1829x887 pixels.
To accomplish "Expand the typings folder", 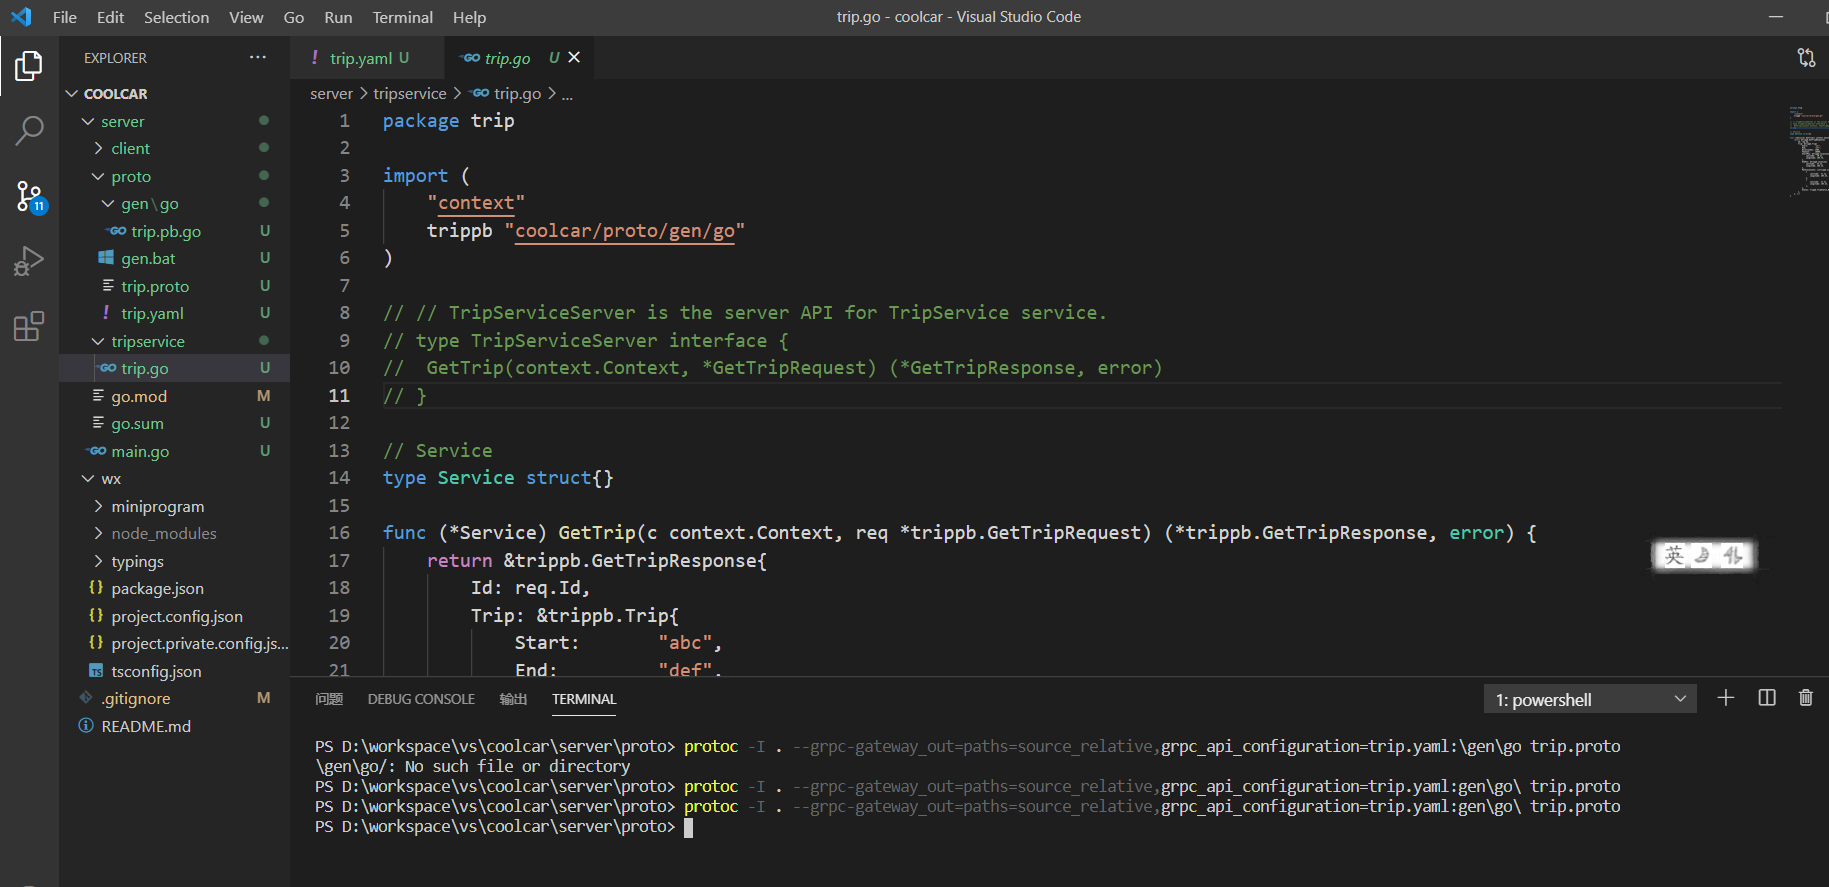I will (x=99, y=561).
